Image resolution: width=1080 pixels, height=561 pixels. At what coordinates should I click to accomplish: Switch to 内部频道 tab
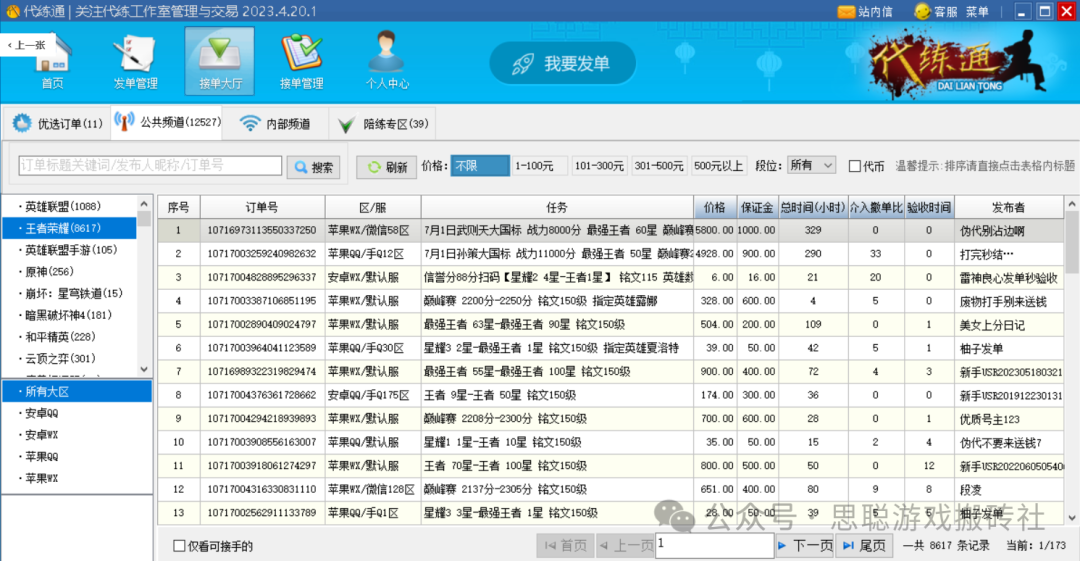[275, 124]
